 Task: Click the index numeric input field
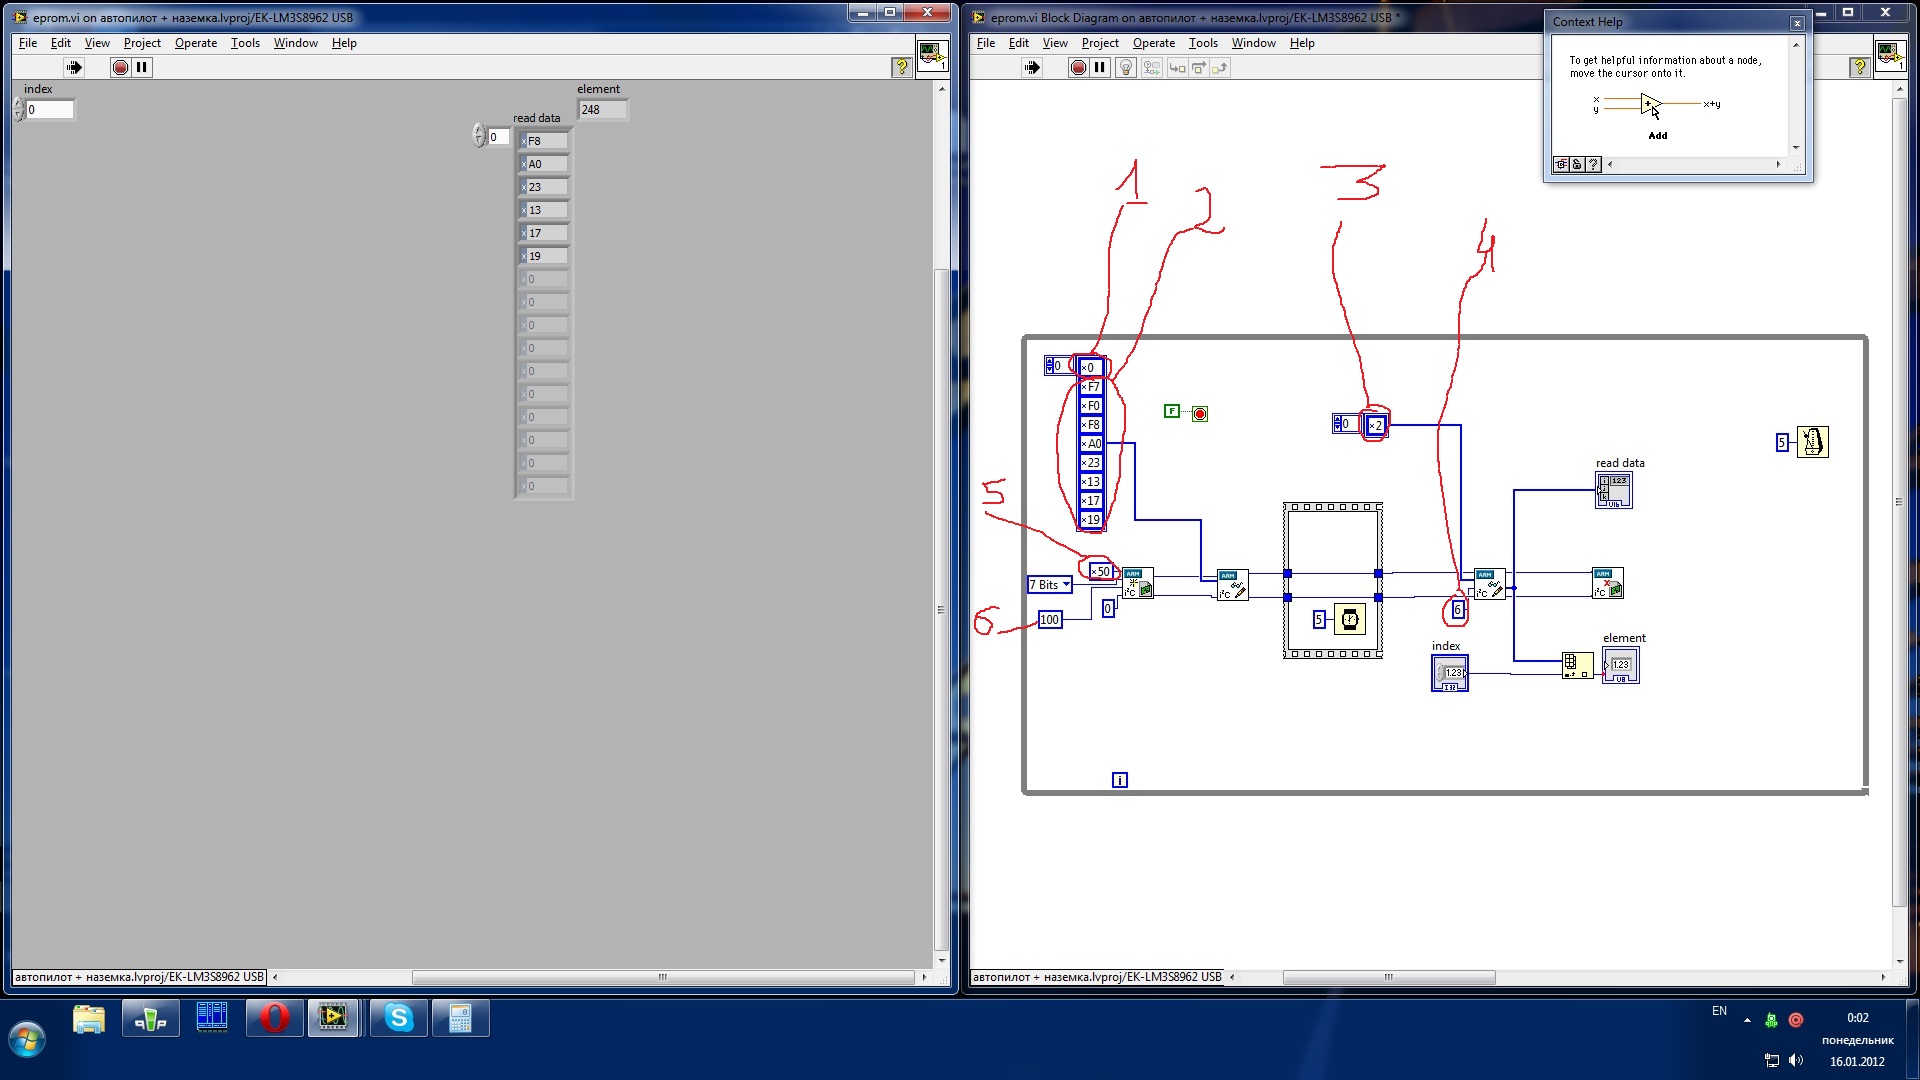[x=50, y=110]
